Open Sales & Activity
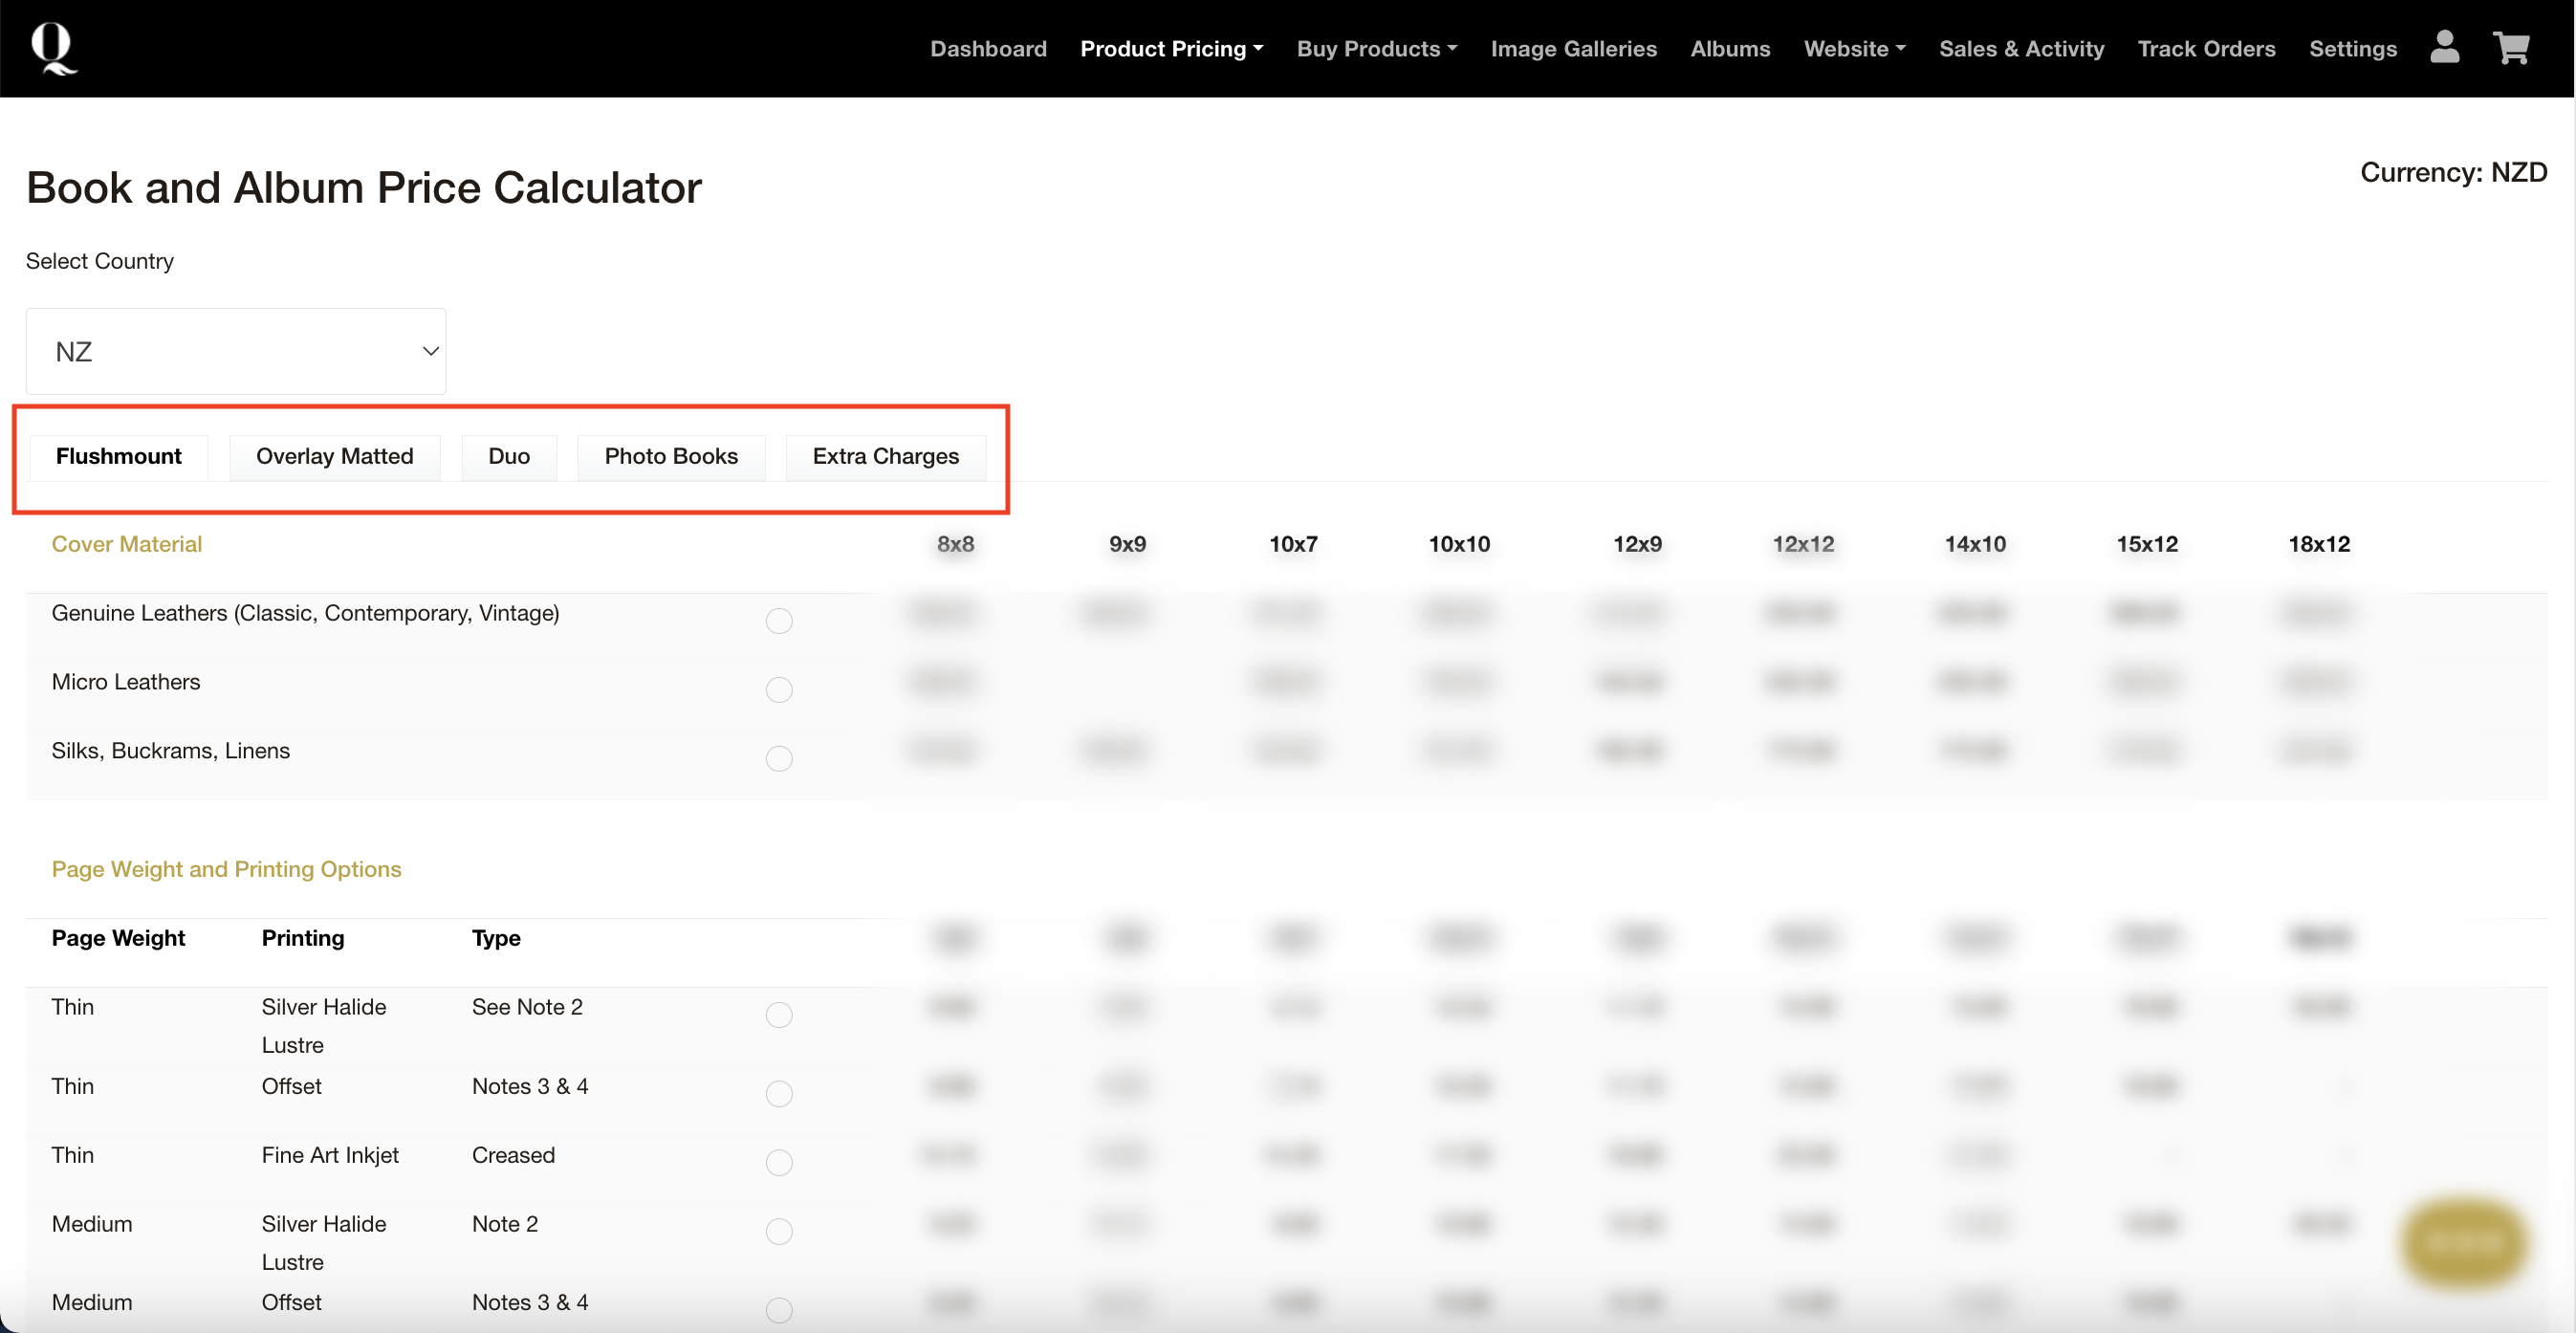2576x1333 pixels. click(x=2021, y=49)
